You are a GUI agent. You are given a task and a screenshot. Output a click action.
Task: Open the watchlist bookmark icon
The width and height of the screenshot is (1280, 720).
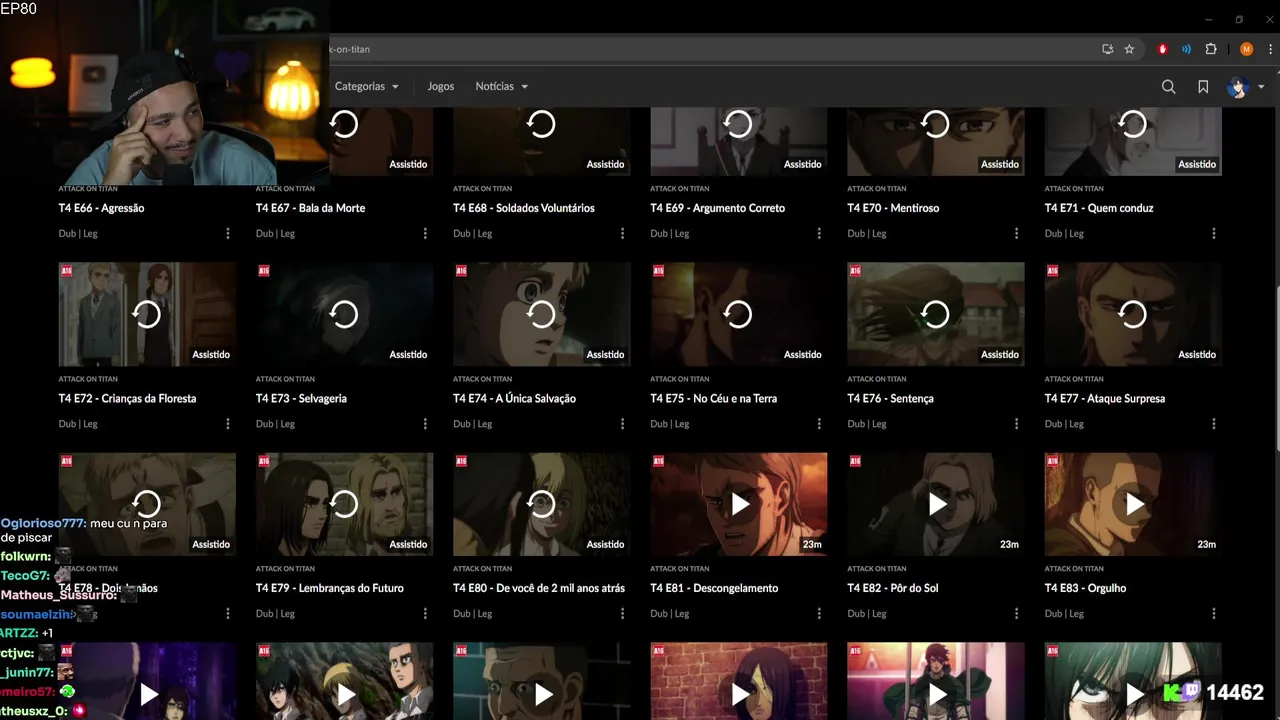coord(1203,87)
